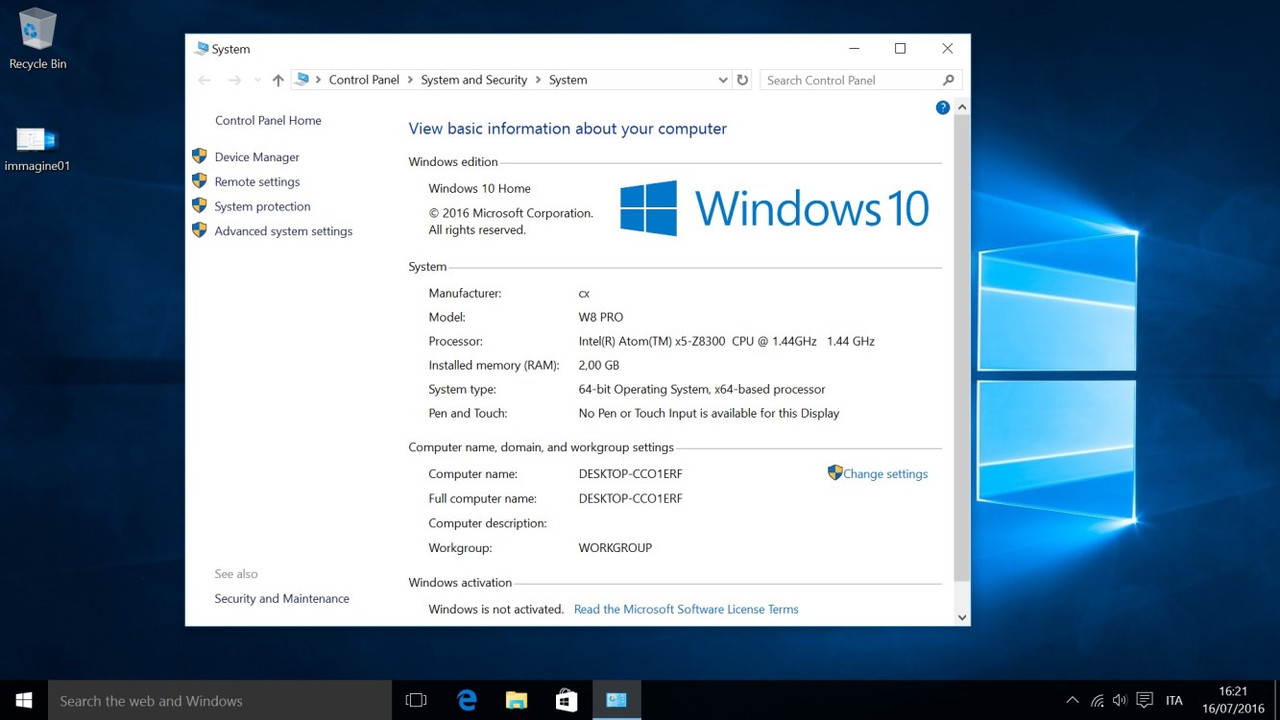Click the computer icon in address bar
The image size is (1280, 720).
coord(302,79)
